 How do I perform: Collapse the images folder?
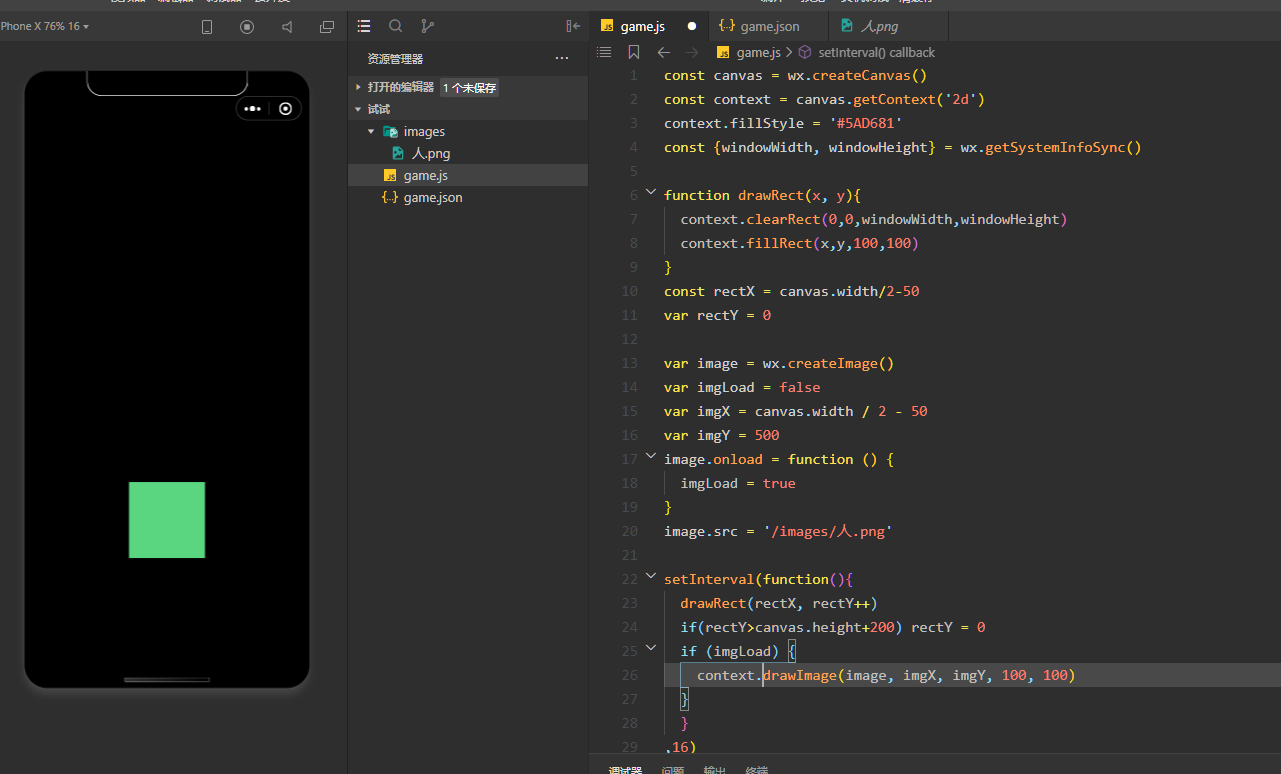(x=371, y=131)
